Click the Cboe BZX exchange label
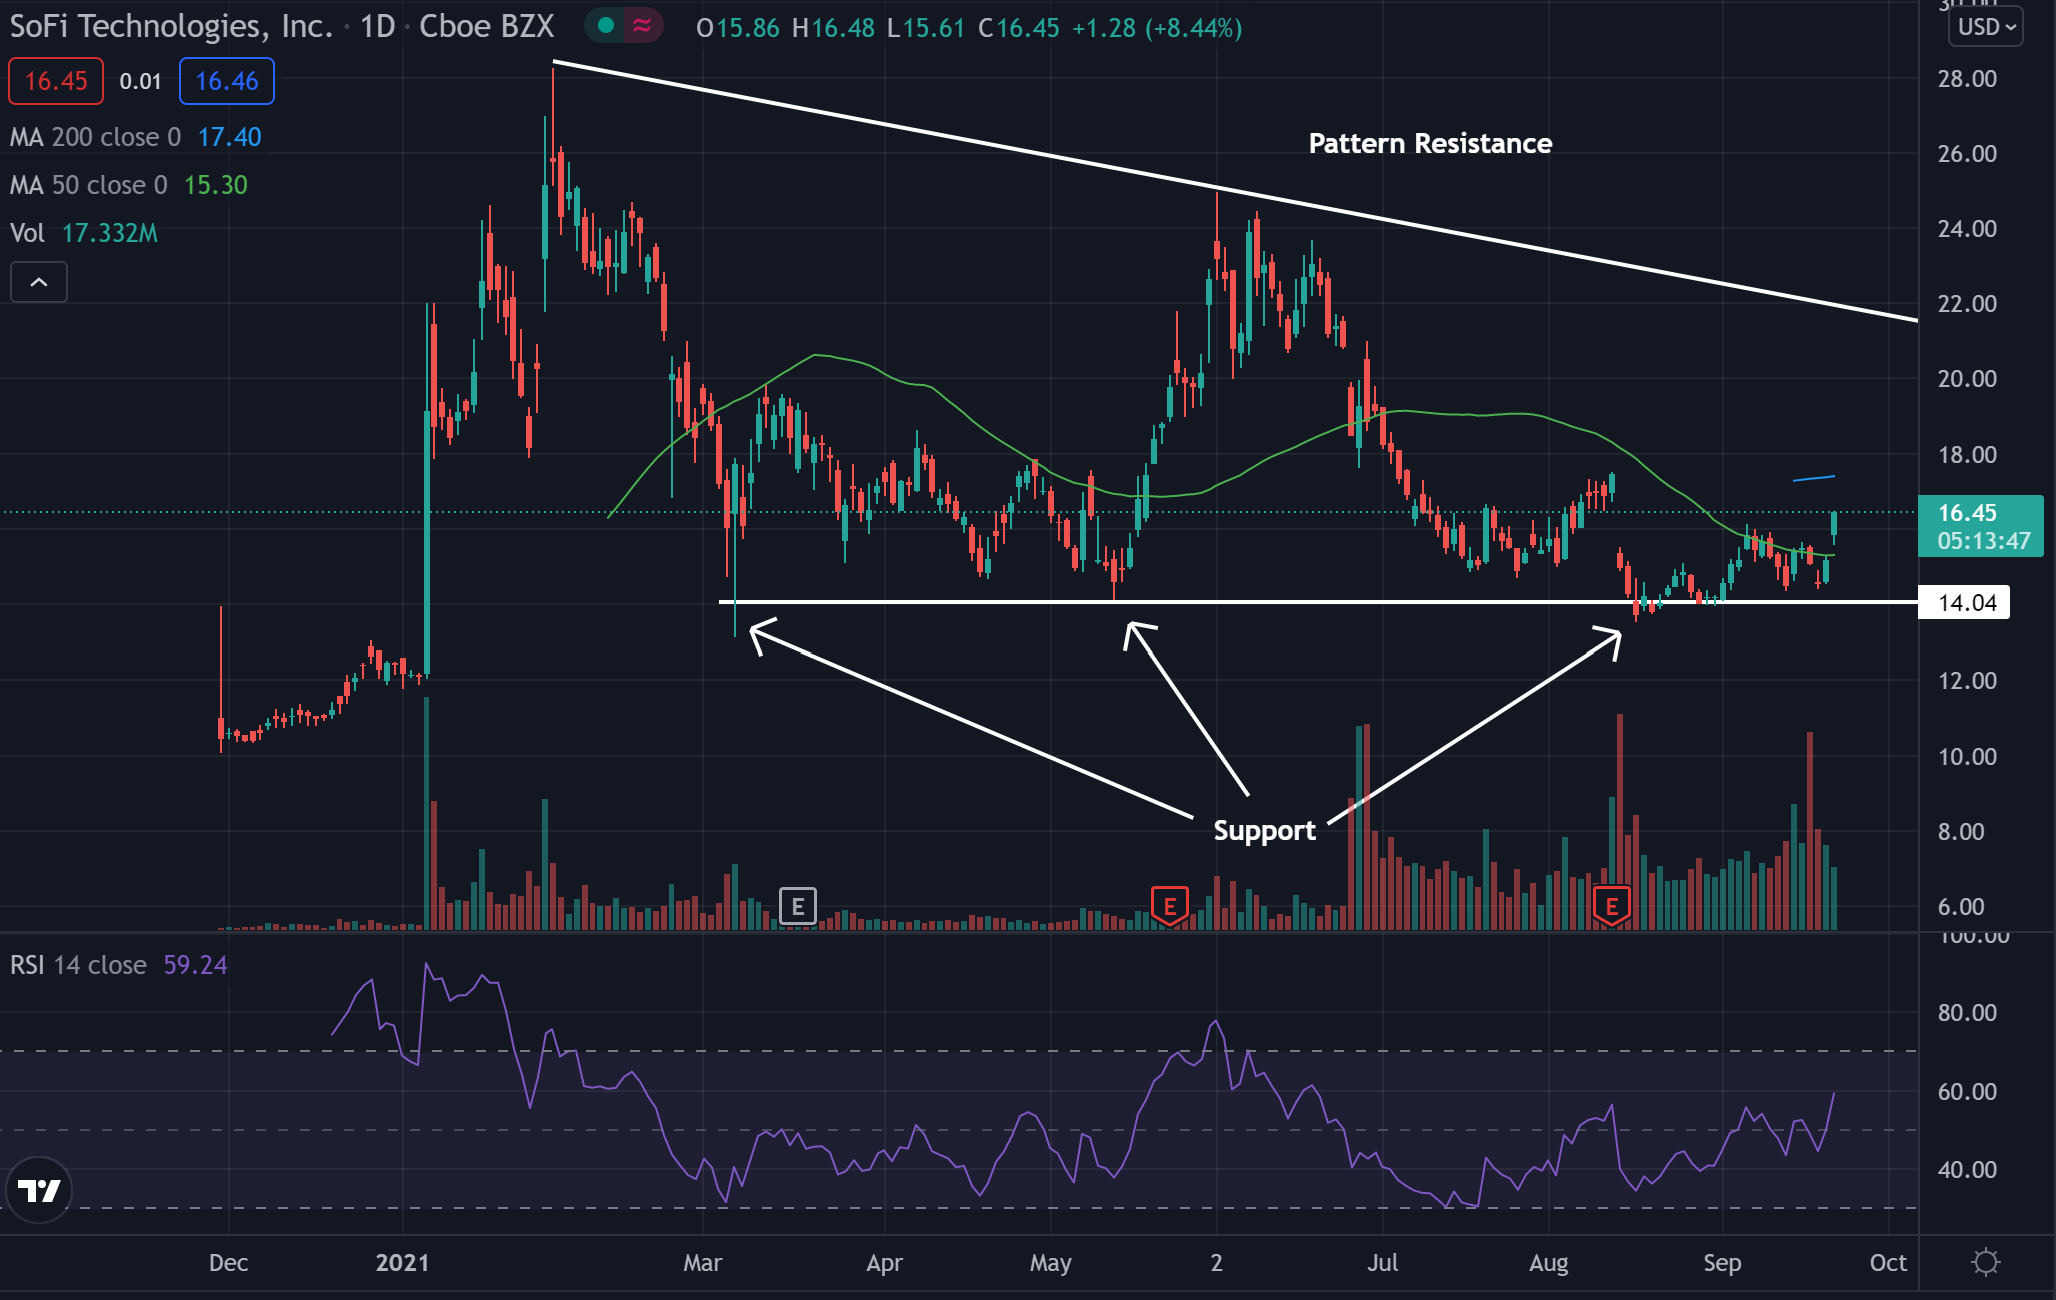The image size is (2056, 1300). [486, 26]
